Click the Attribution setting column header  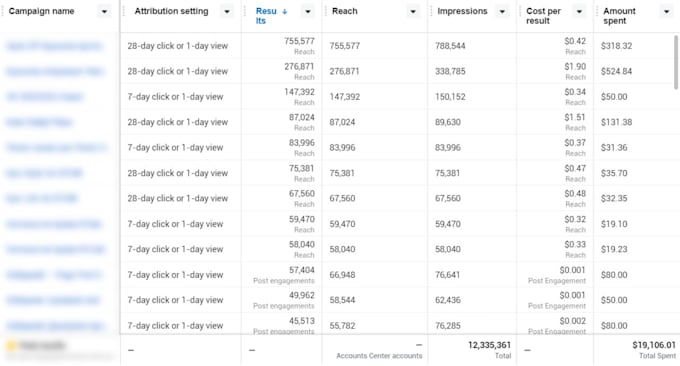(x=171, y=11)
